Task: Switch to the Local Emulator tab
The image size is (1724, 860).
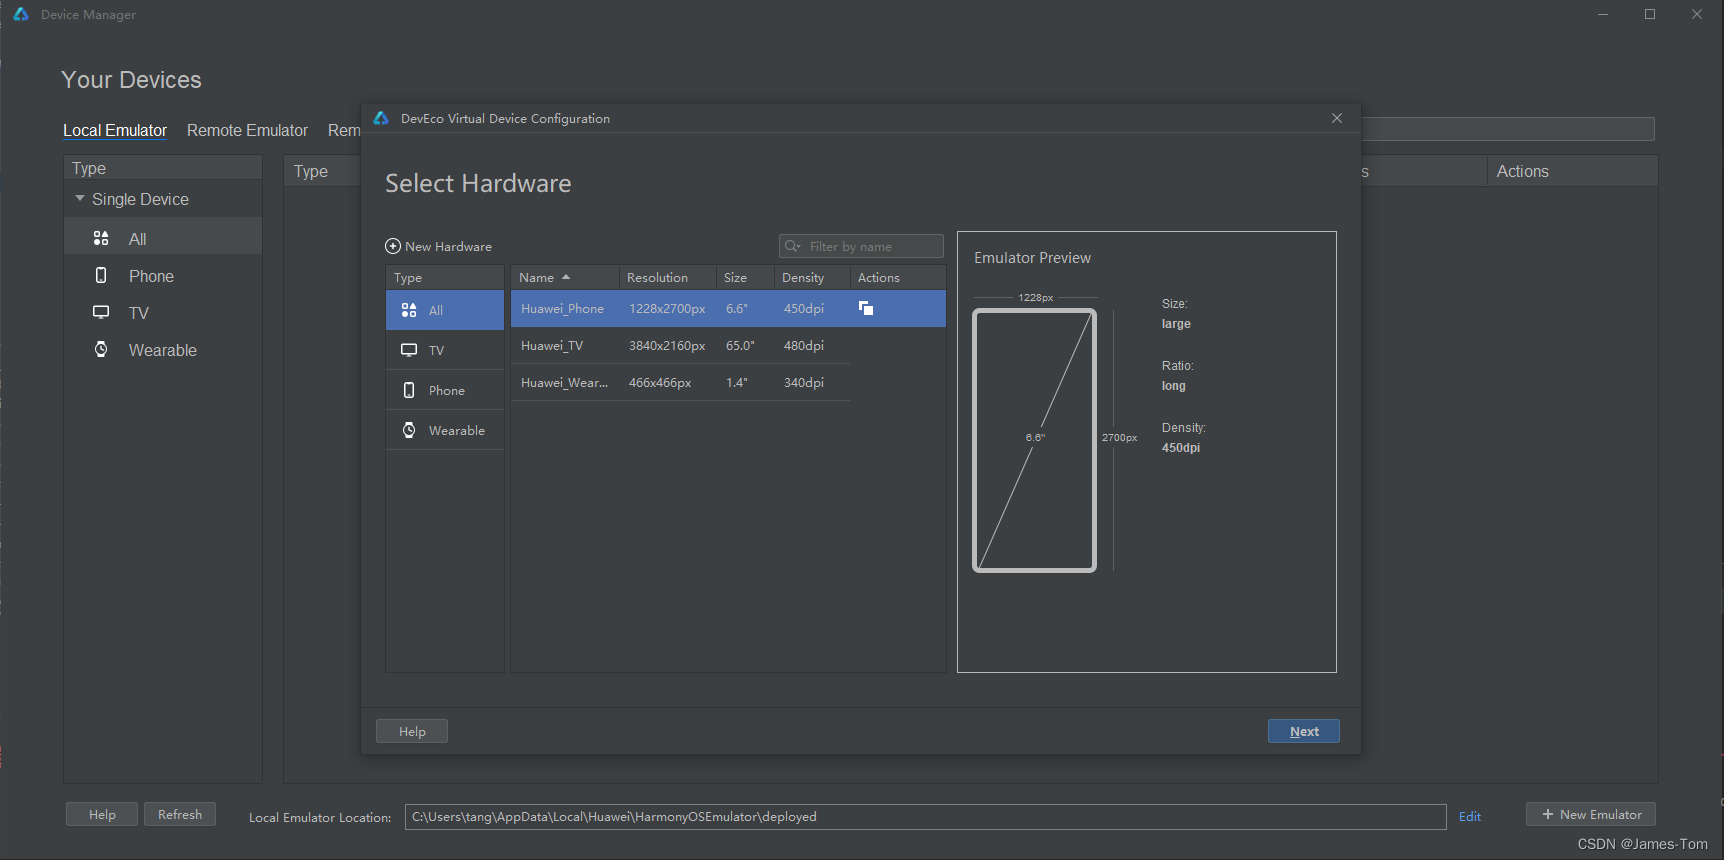Action: coord(115,130)
